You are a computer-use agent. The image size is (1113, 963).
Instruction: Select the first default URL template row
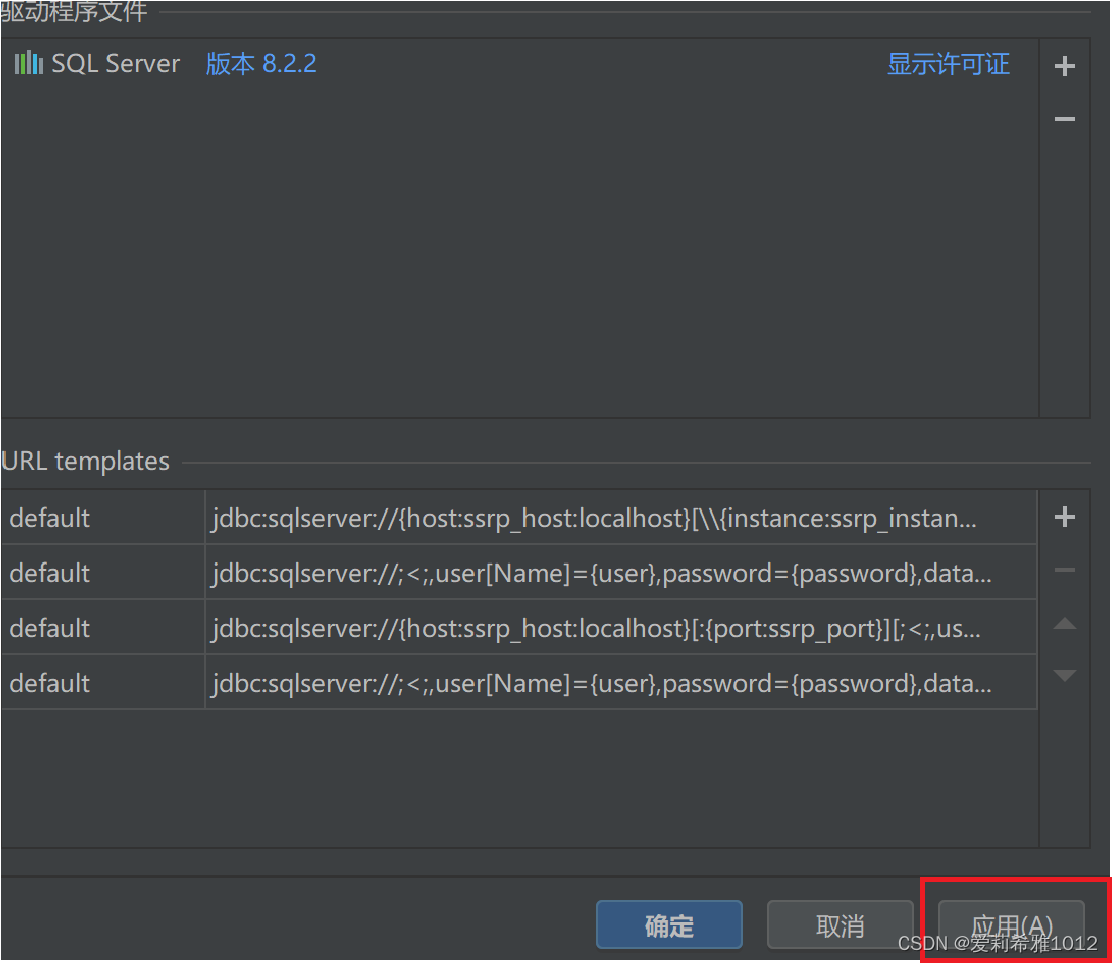(x=48, y=517)
